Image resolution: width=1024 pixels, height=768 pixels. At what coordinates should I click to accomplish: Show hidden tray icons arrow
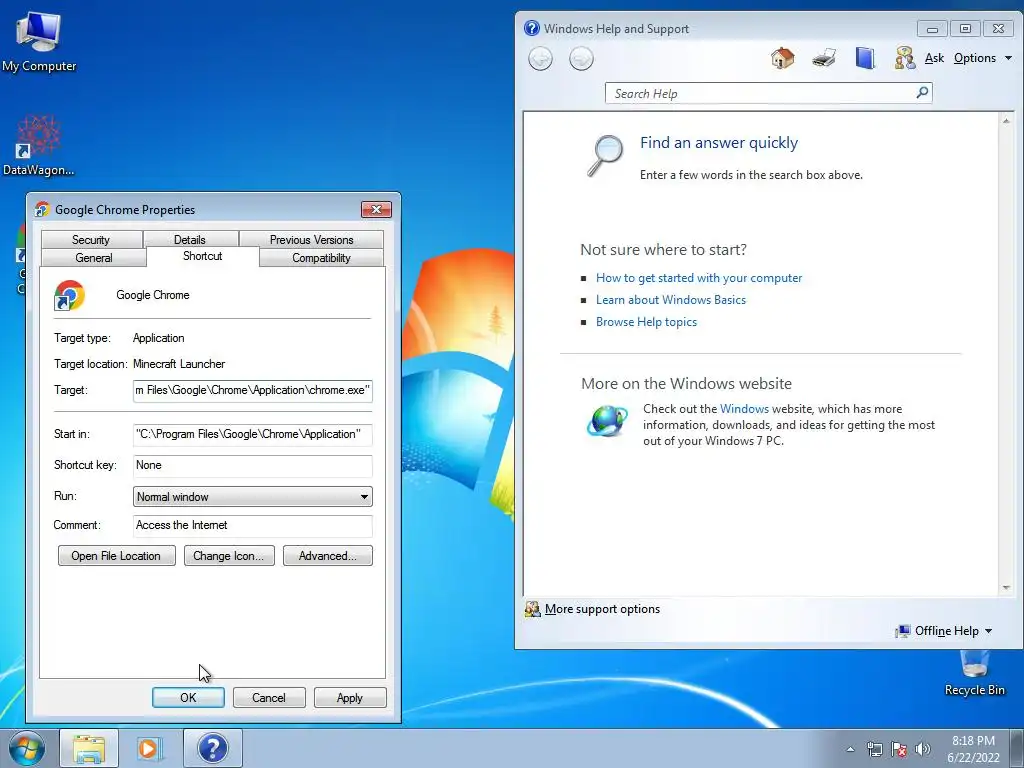[x=850, y=749]
